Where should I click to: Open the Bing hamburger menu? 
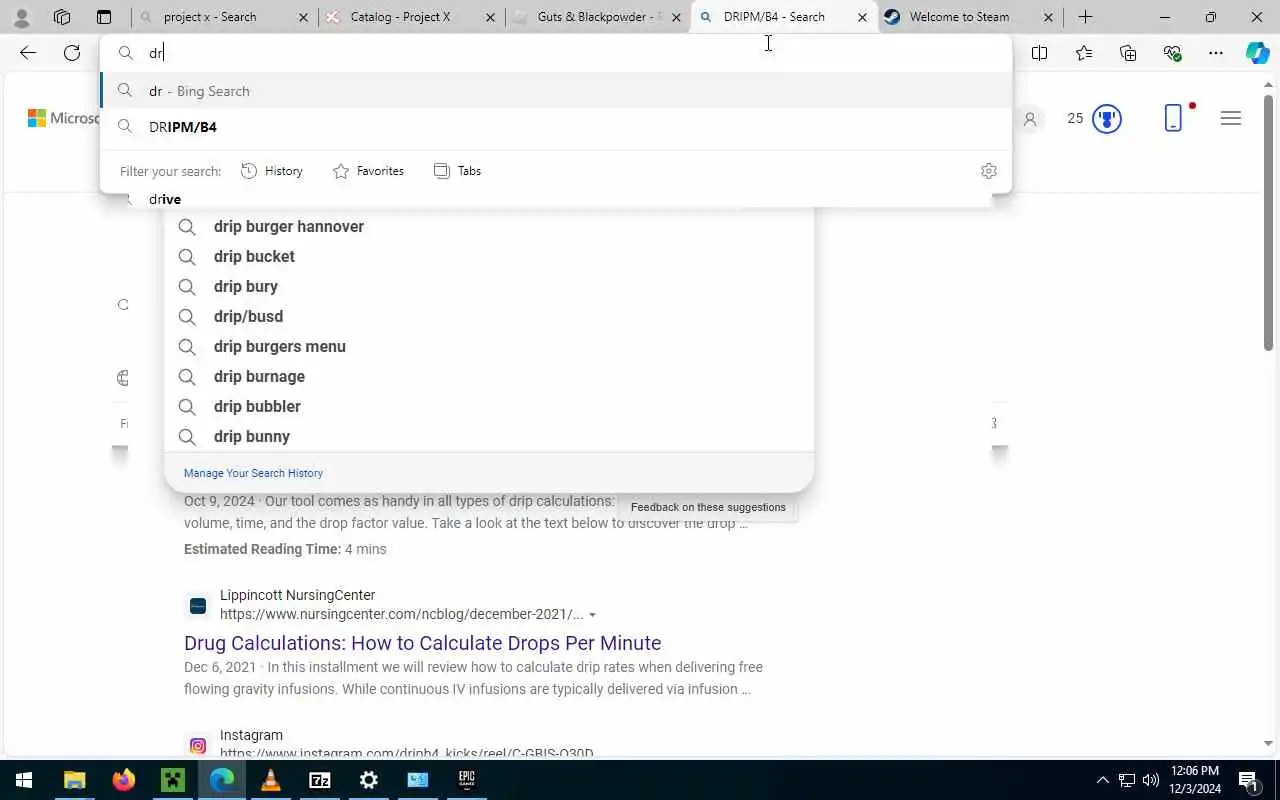(1231, 119)
